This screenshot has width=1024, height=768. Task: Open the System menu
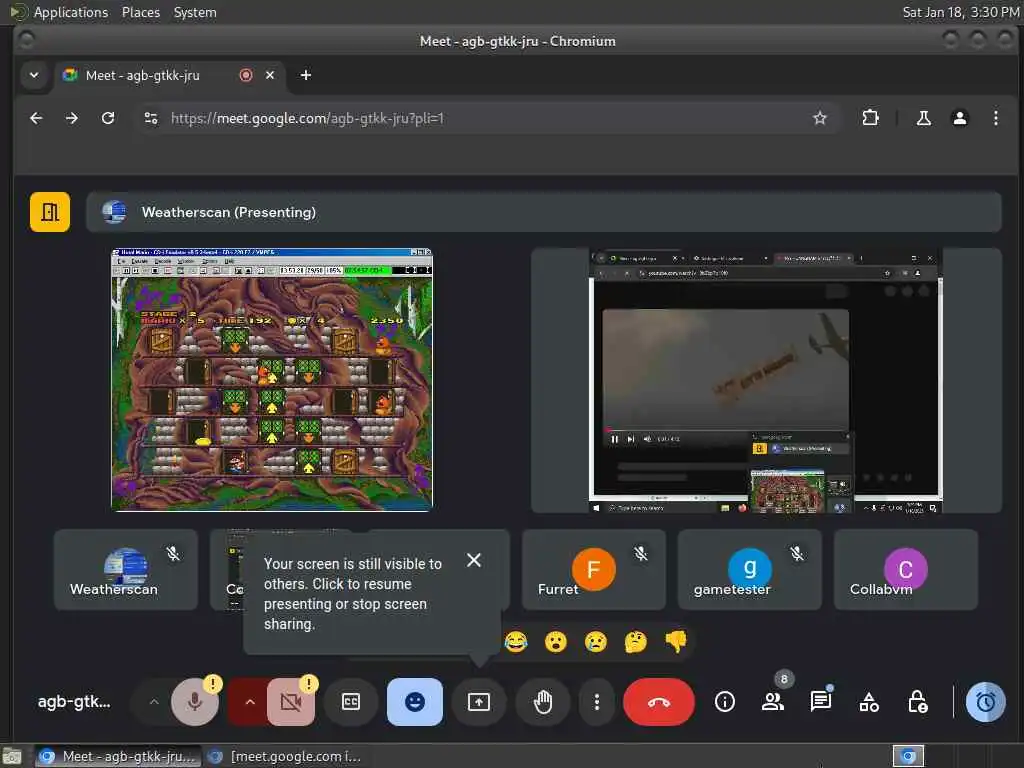pos(195,12)
